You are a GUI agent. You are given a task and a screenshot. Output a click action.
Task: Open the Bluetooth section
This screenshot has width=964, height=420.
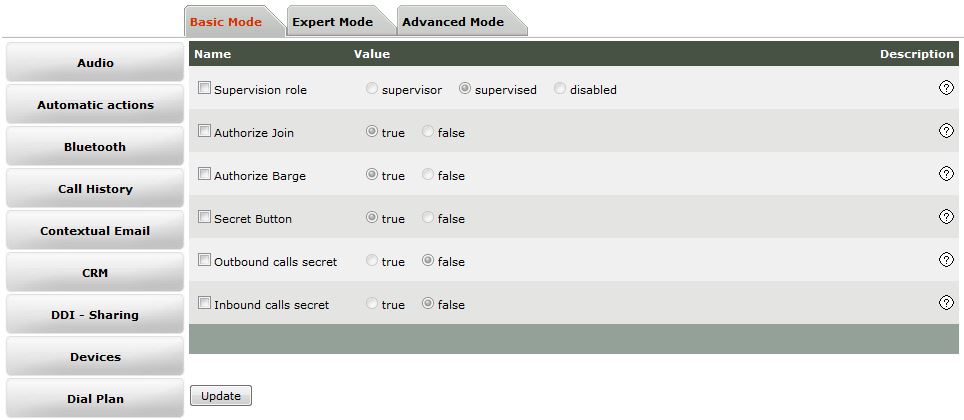(x=95, y=146)
